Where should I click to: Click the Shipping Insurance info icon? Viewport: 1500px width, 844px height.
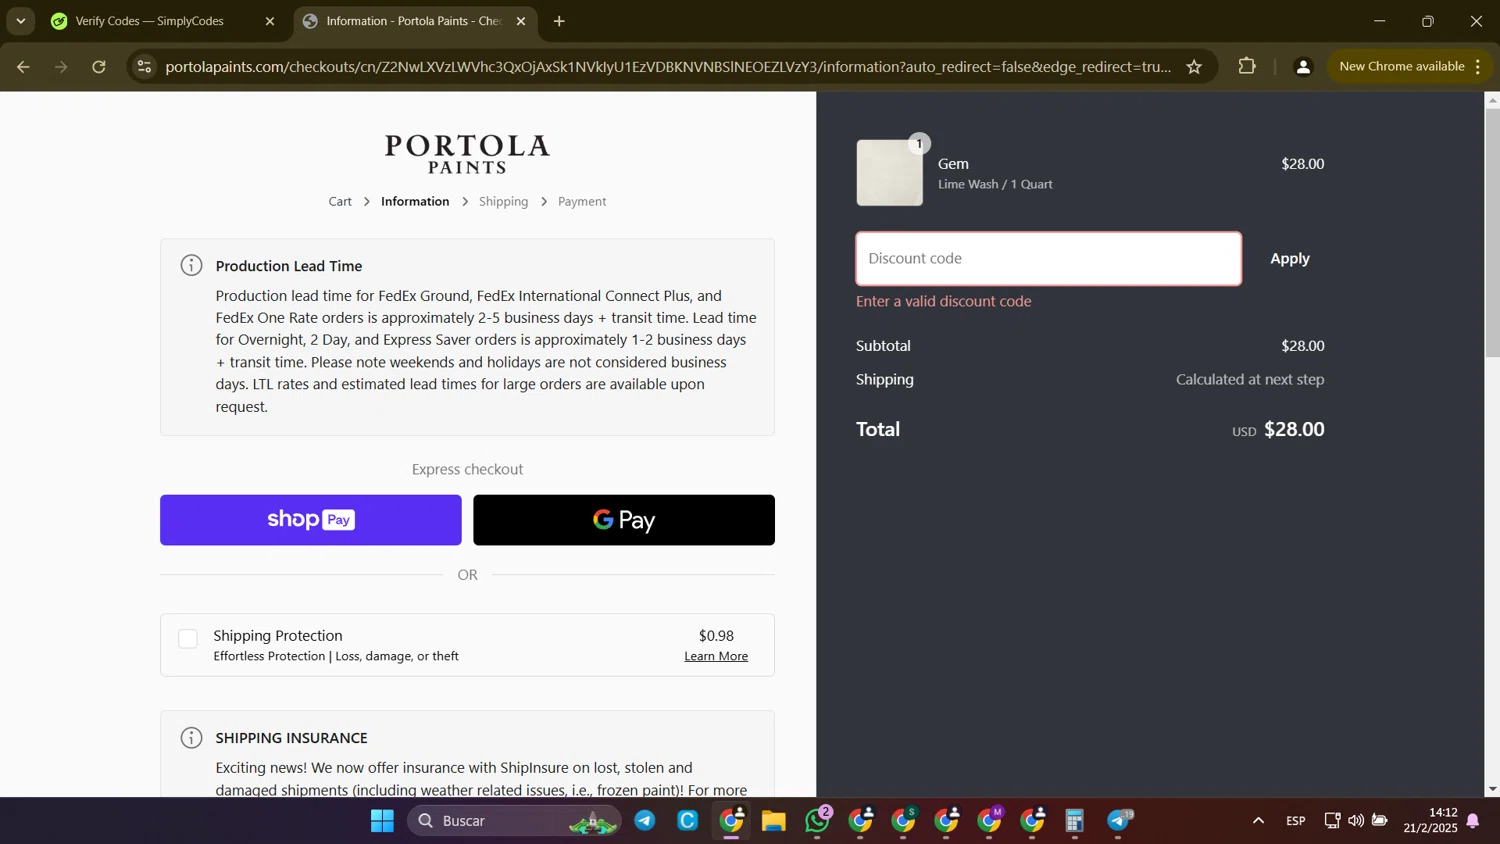click(191, 738)
